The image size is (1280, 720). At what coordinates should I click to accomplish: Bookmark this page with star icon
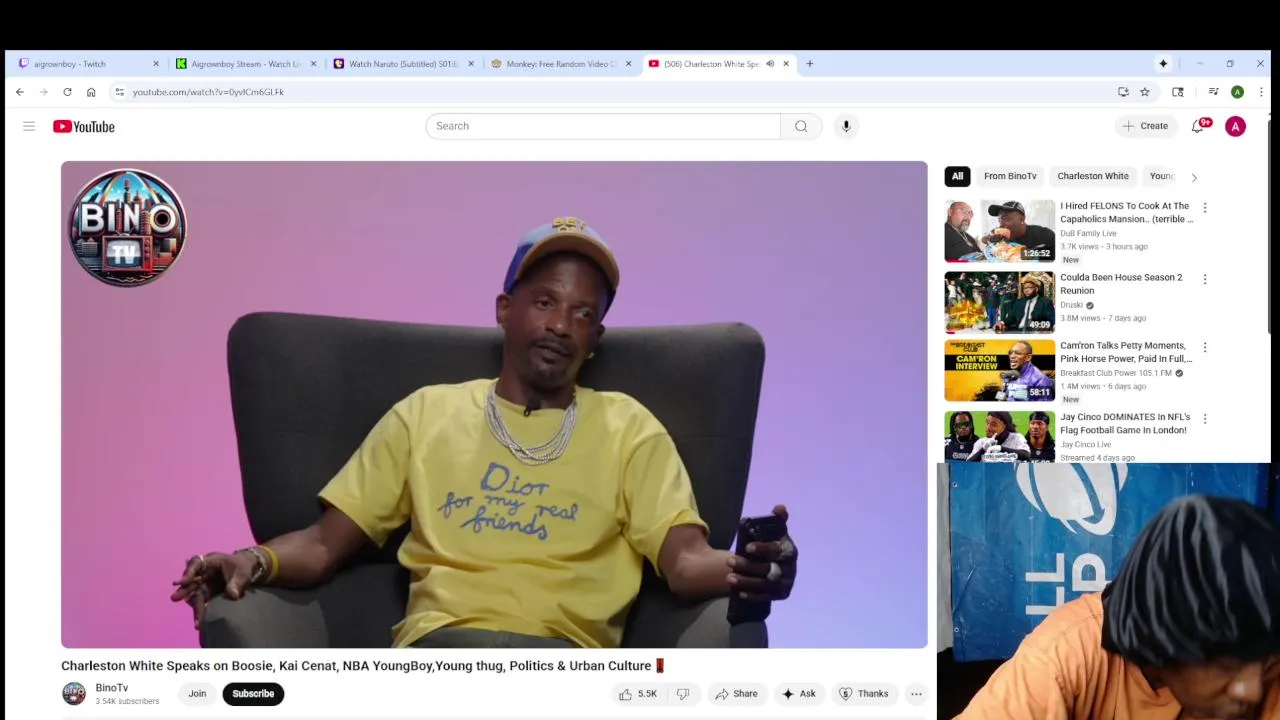tap(1145, 92)
